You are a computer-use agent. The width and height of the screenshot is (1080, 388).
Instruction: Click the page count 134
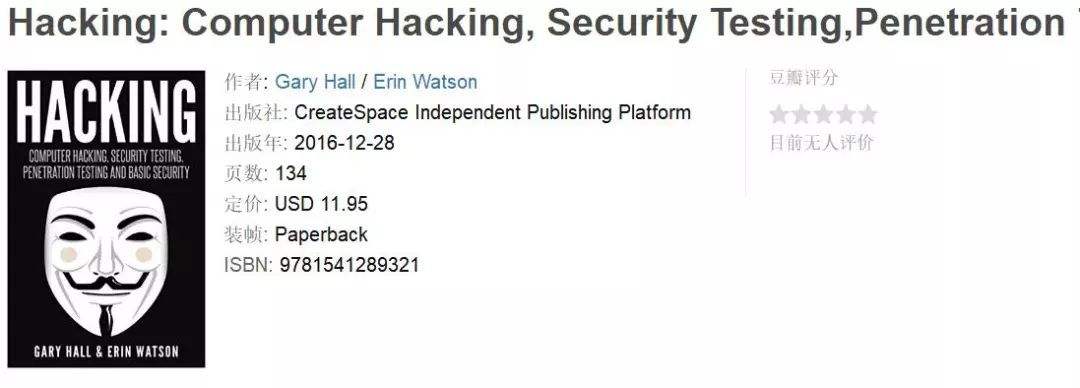click(291, 173)
